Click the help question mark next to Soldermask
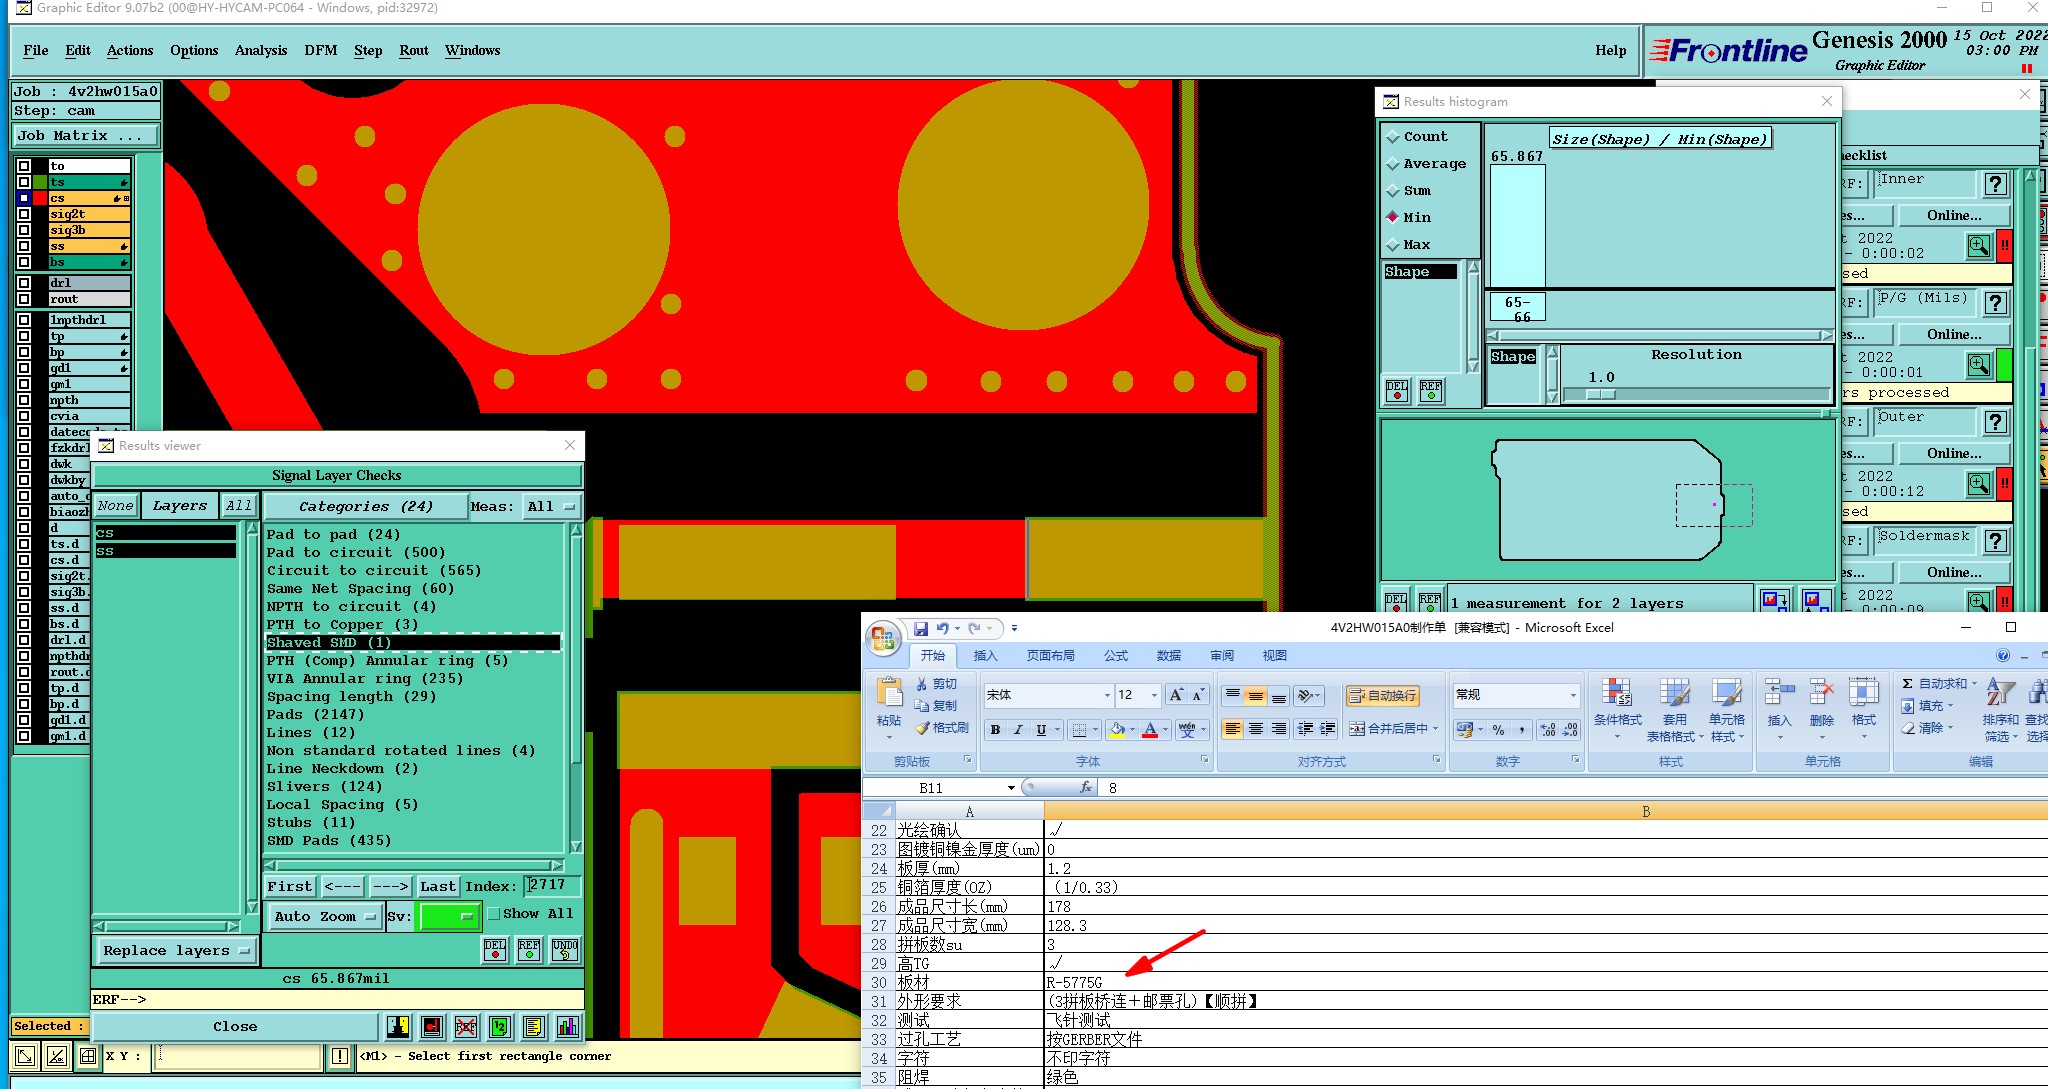The width and height of the screenshot is (2048, 1089). 1995,541
